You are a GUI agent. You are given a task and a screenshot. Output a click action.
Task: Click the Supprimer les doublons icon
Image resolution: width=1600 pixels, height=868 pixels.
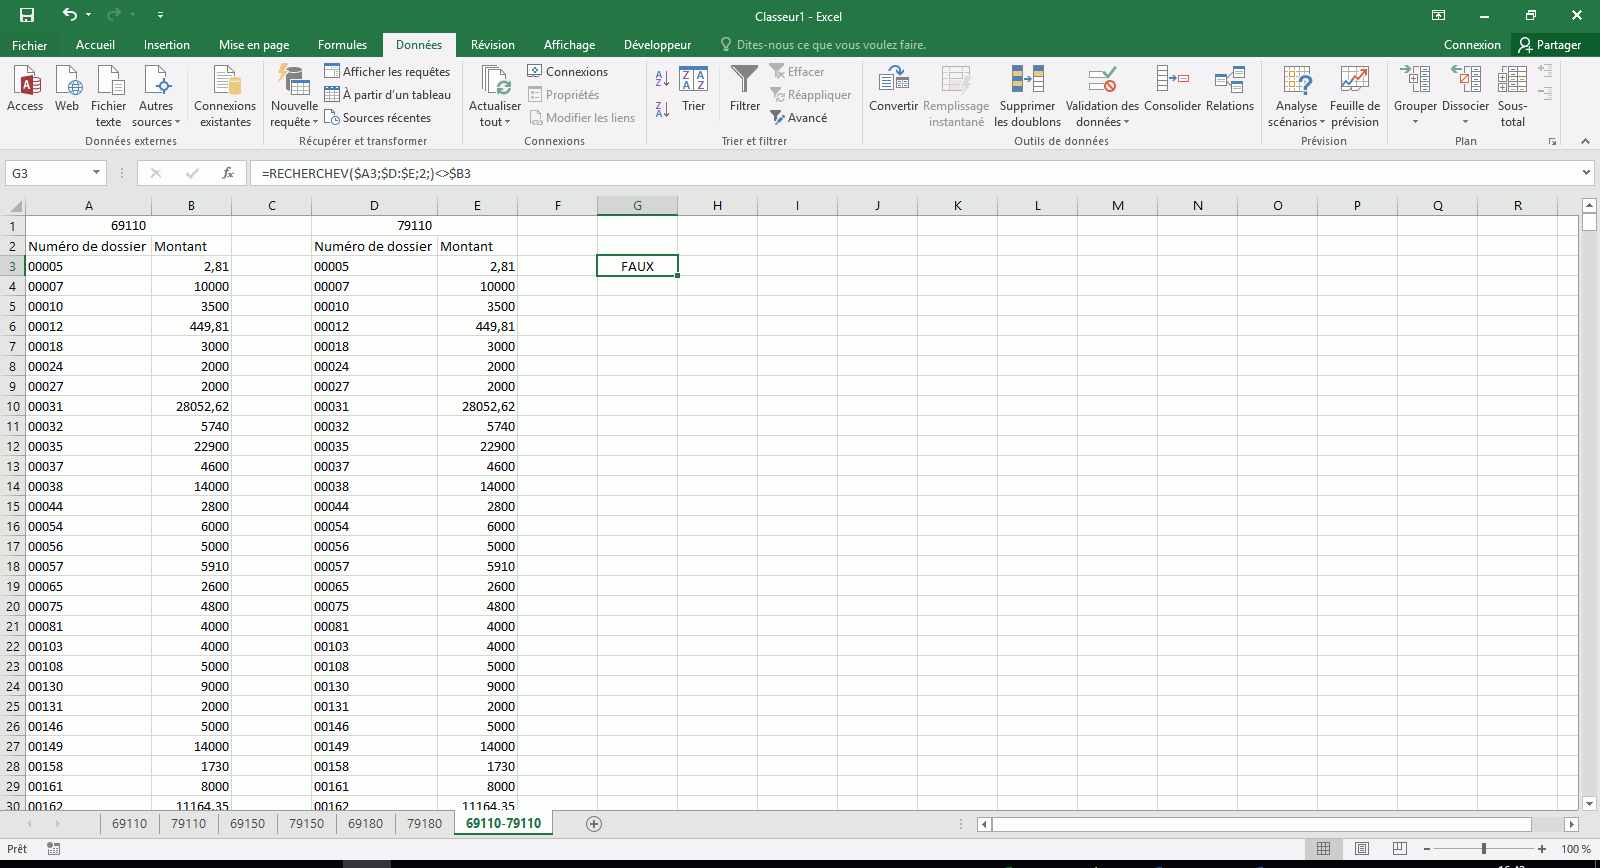point(1027,82)
